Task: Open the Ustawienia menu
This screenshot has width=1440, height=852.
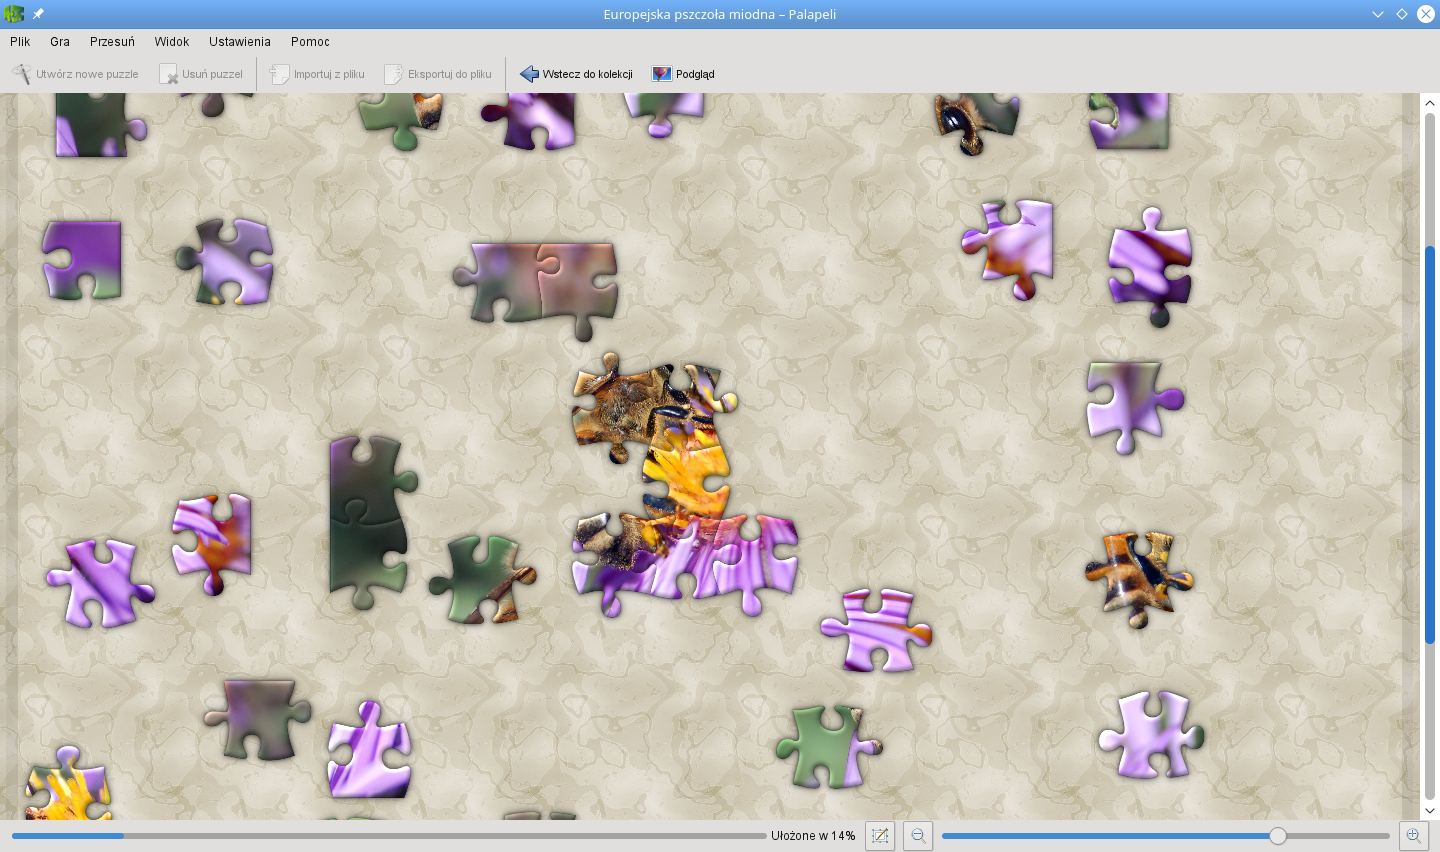Action: [240, 42]
